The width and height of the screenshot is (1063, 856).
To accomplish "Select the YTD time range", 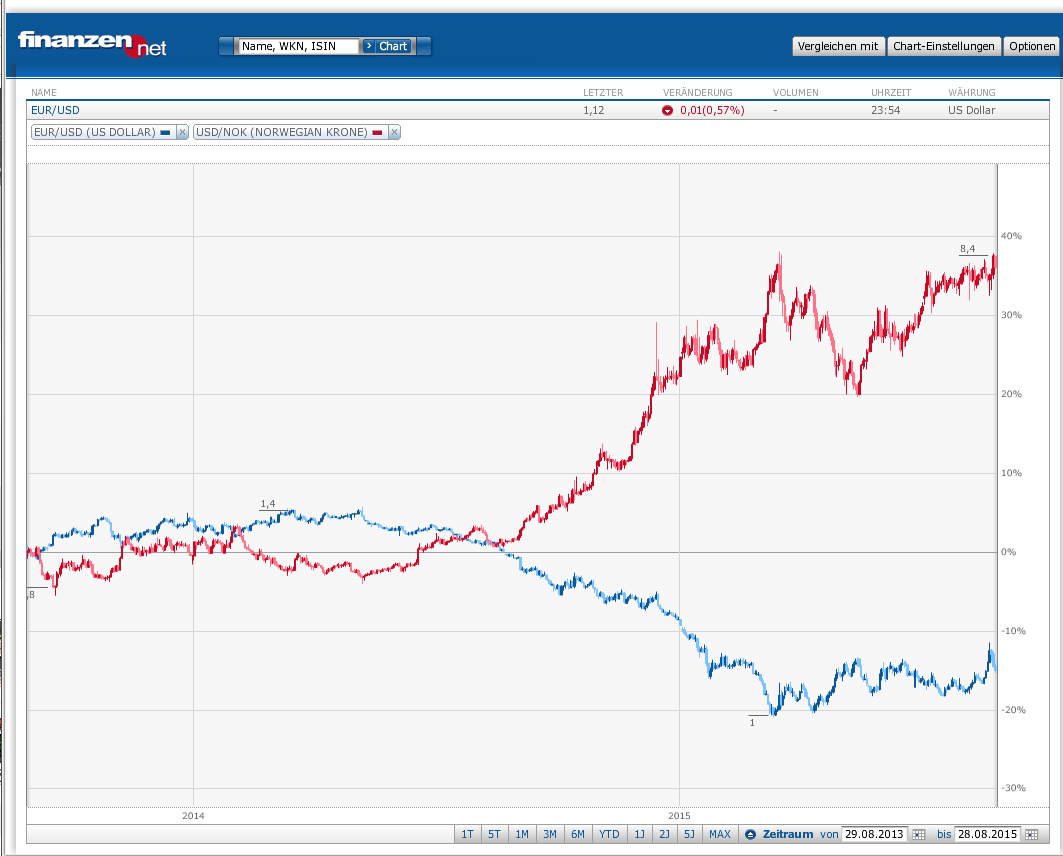I will point(609,834).
